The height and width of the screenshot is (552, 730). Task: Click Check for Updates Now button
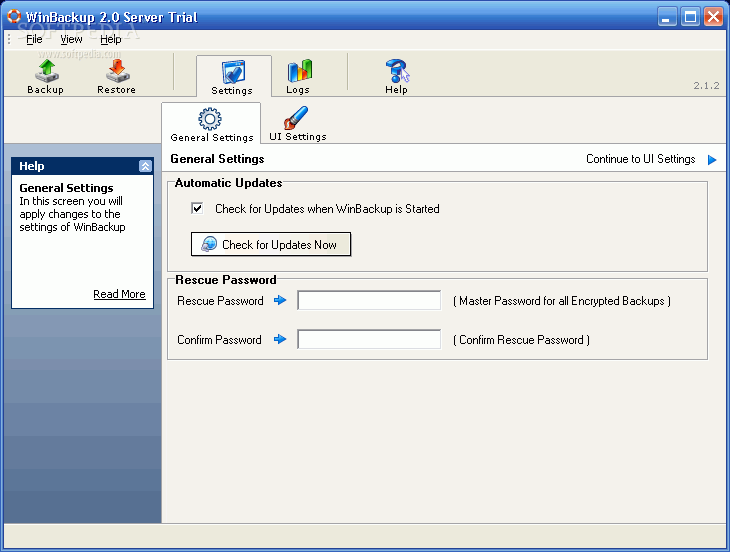pos(271,244)
